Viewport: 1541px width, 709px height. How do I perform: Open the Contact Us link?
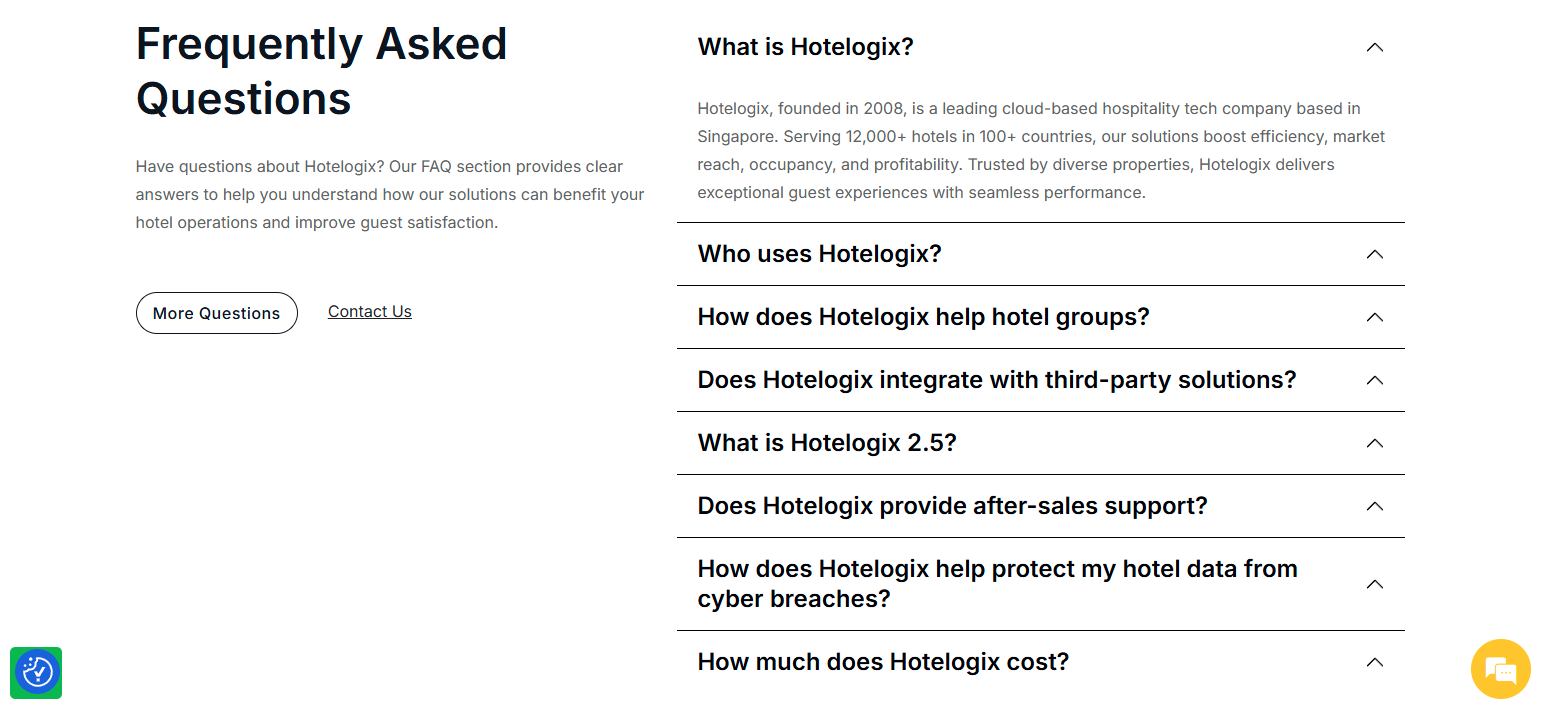pyautogui.click(x=369, y=311)
